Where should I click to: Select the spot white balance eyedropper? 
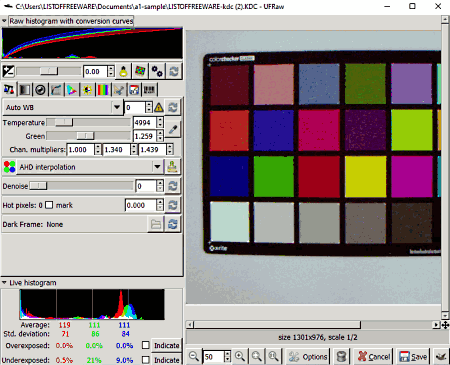pos(173,129)
